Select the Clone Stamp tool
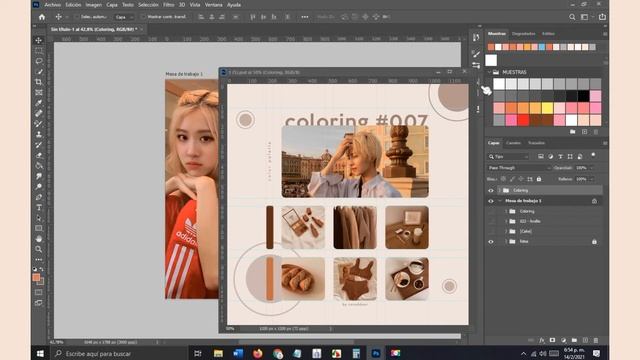Screen dimensions: 640x360 (x=39, y=134)
